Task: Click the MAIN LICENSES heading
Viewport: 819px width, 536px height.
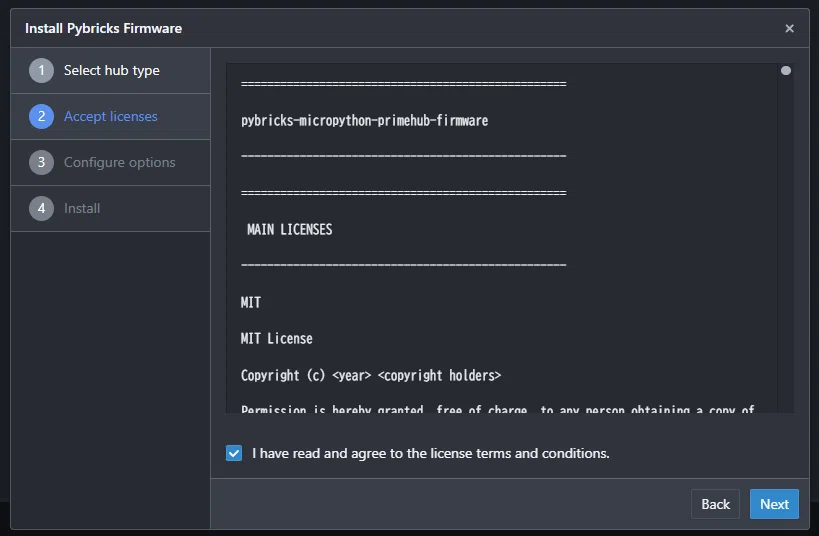Action: pos(289,230)
